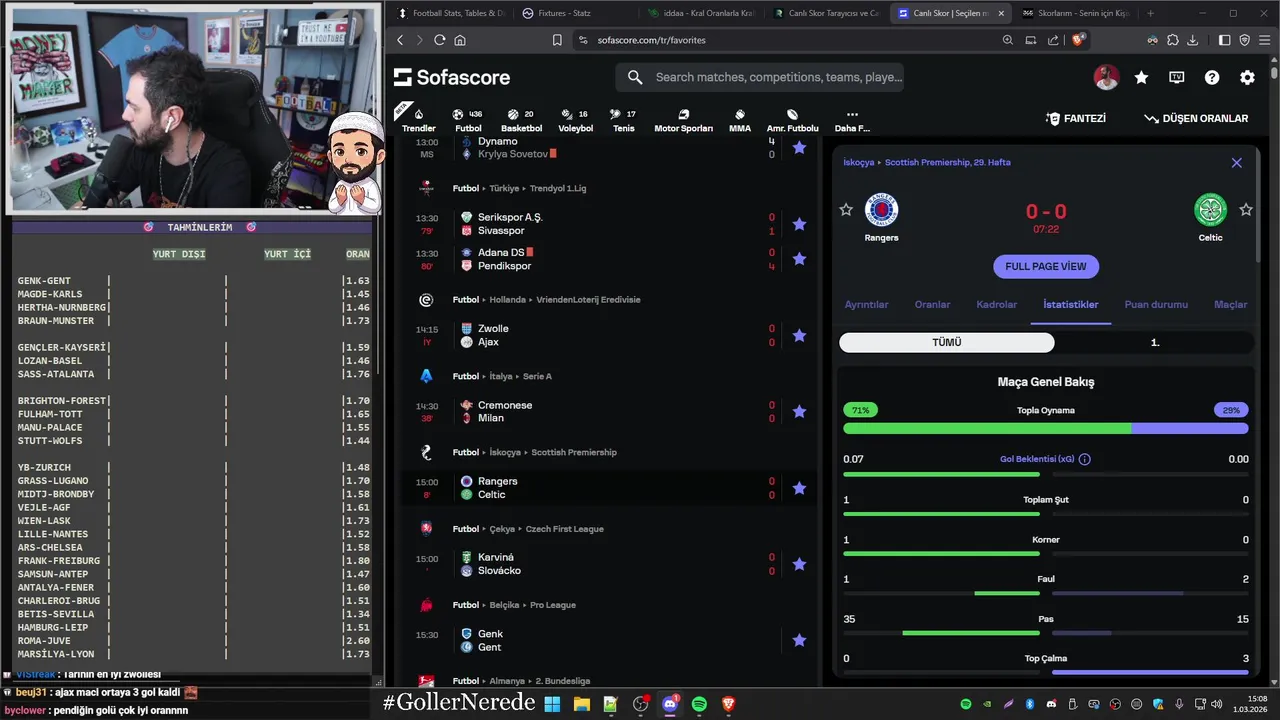
Task: Open the favorites star in Sofascore header
Action: point(1142,77)
